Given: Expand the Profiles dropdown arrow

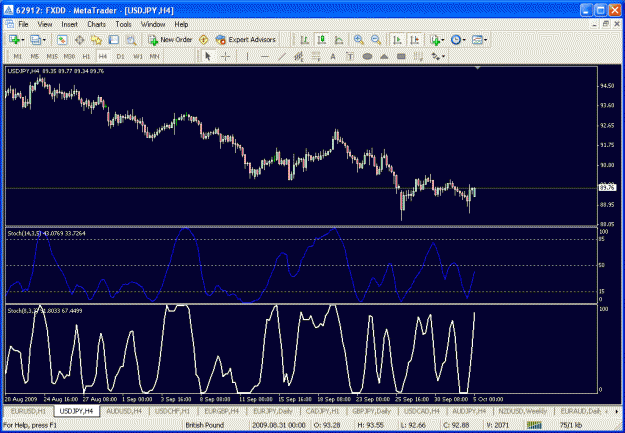Looking at the screenshot, I should (x=44, y=40).
